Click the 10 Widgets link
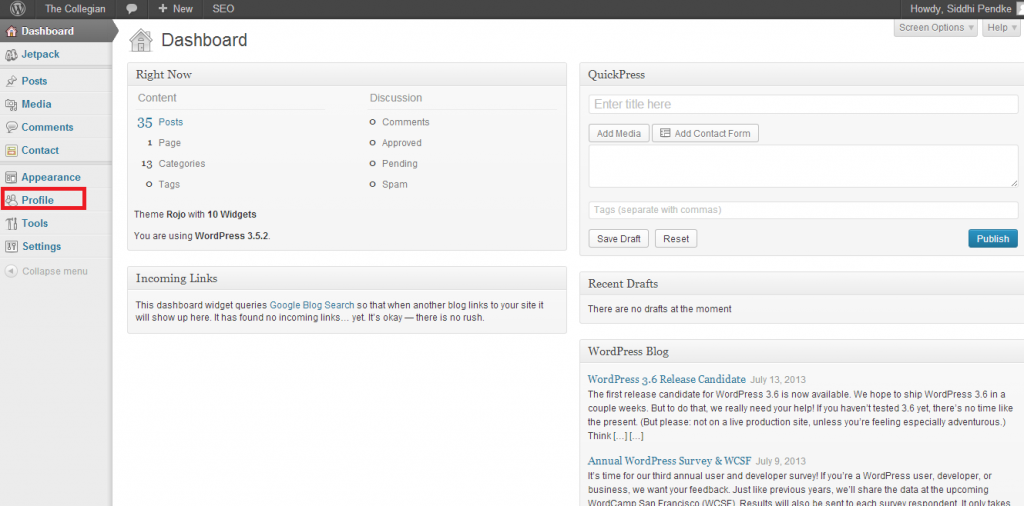 click(232, 214)
